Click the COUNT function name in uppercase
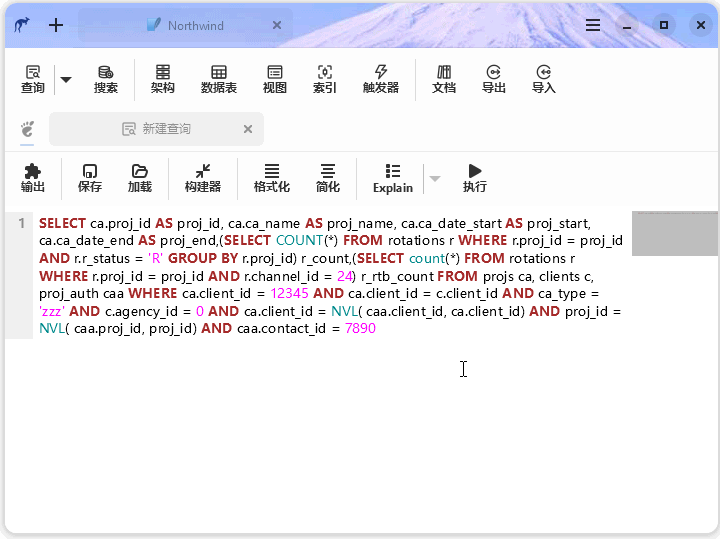 click(299, 241)
